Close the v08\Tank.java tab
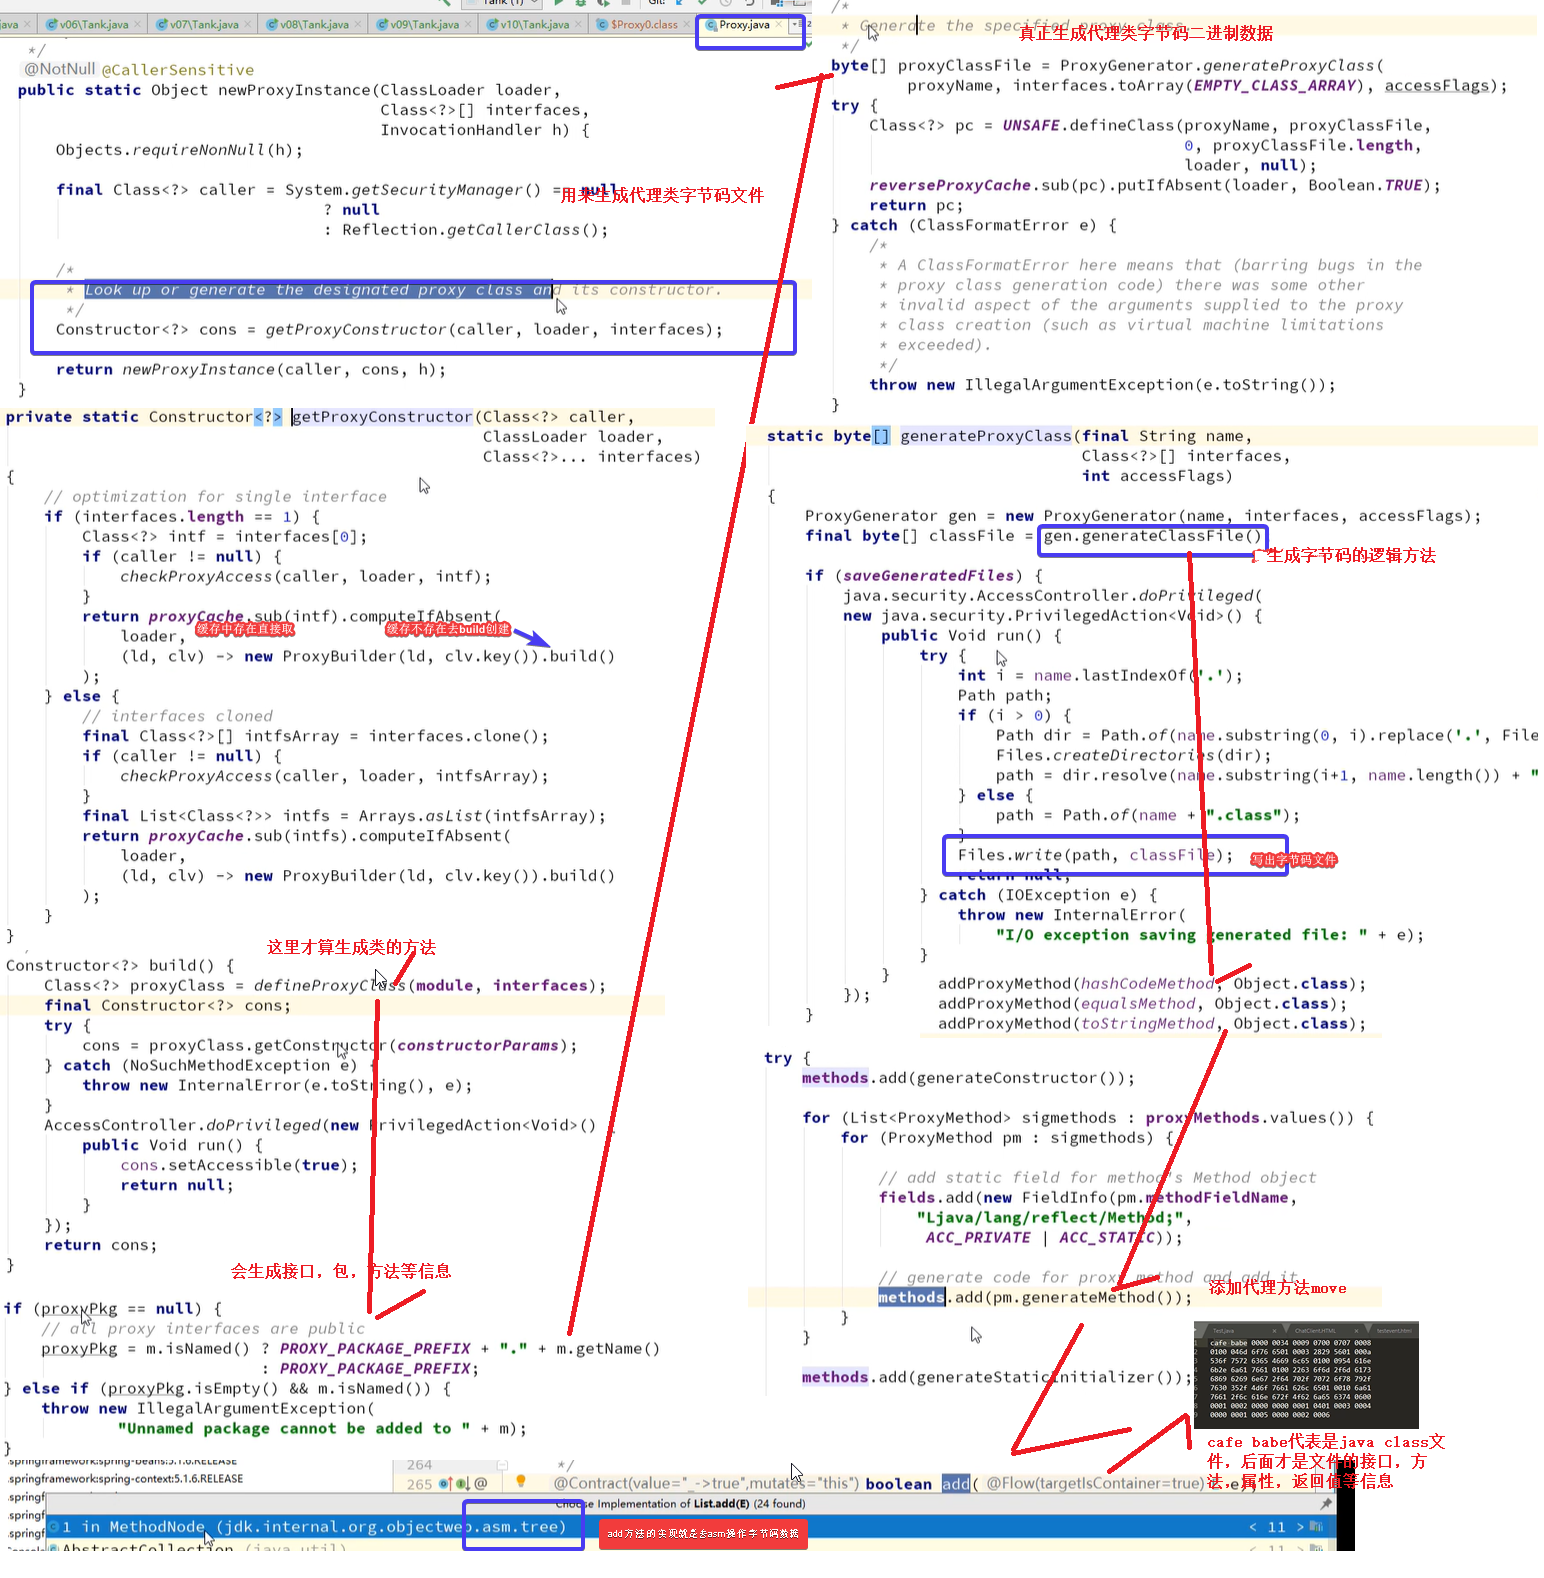 [x=359, y=24]
